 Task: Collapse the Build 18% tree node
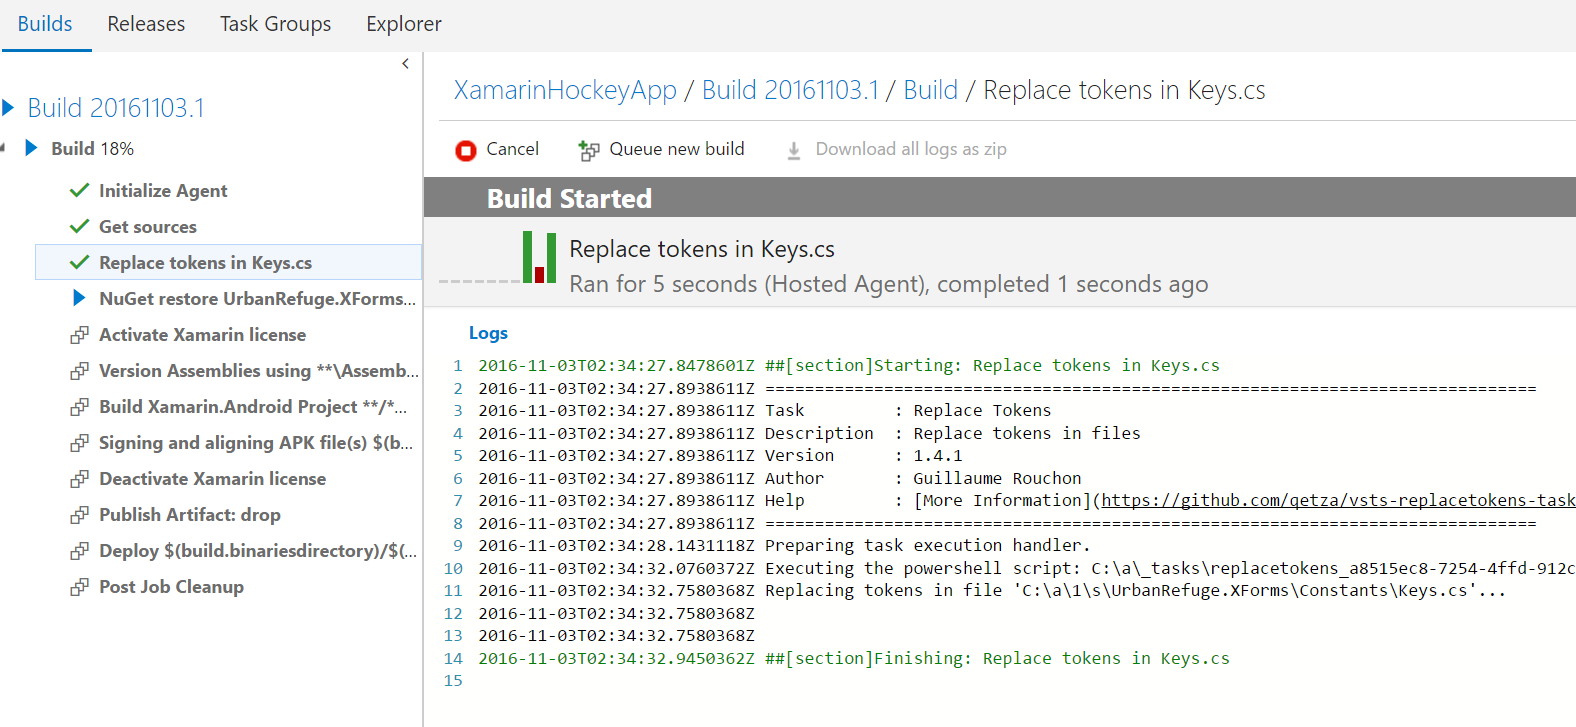3,148
